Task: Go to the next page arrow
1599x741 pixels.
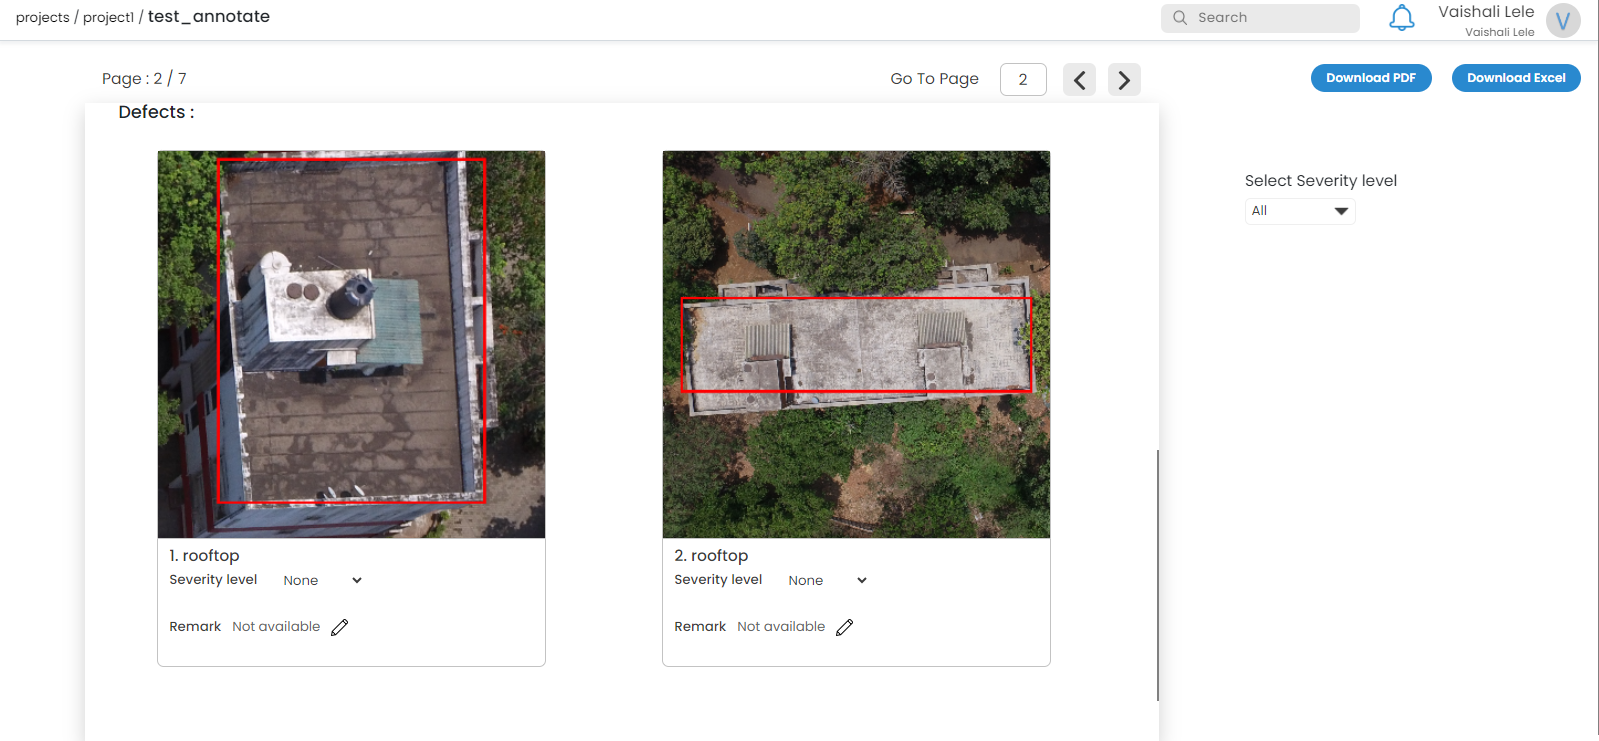Action: pyautogui.click(x=1124, y=80)
